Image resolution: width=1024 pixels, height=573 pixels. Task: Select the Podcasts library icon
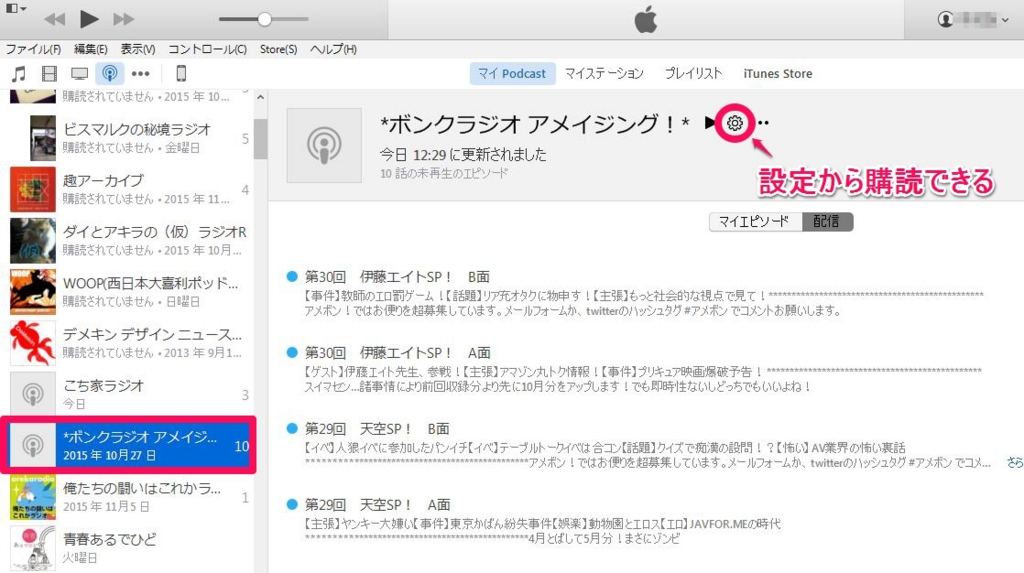tap(110, 73)
